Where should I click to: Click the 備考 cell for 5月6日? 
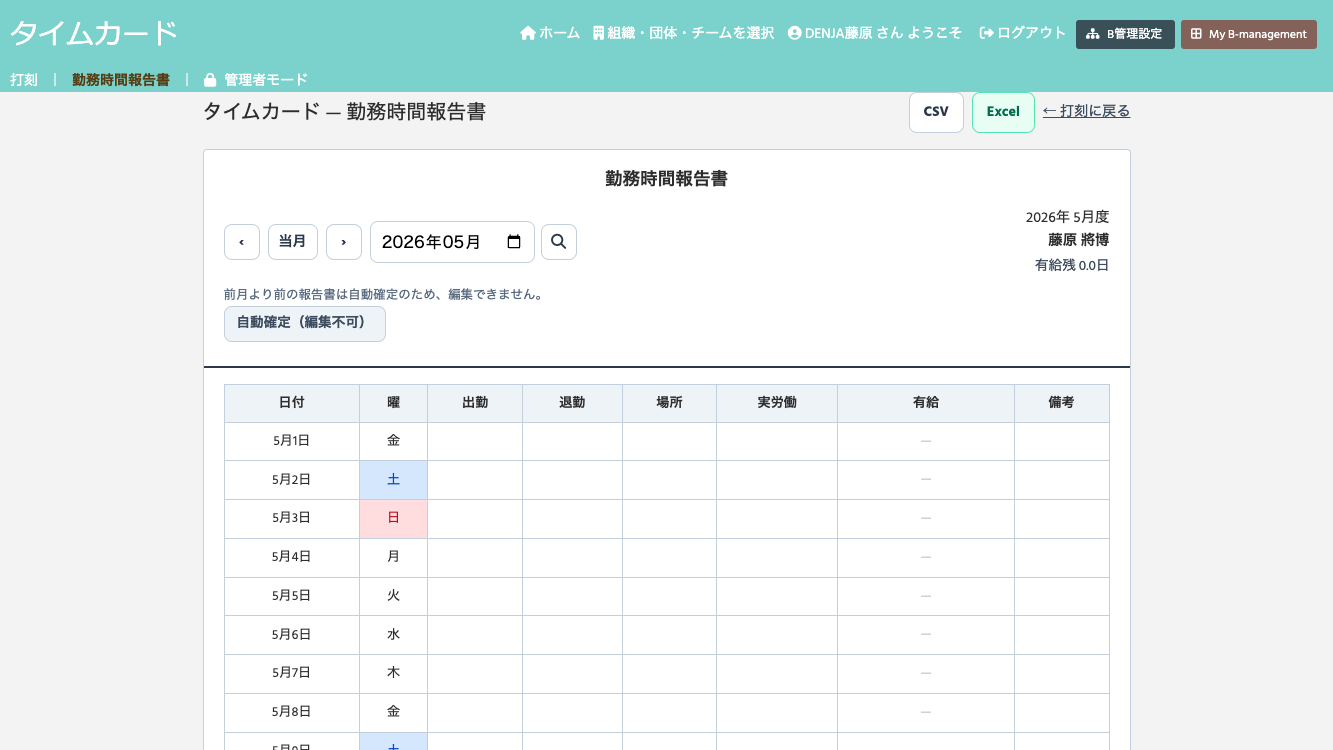coord(1062,635)
